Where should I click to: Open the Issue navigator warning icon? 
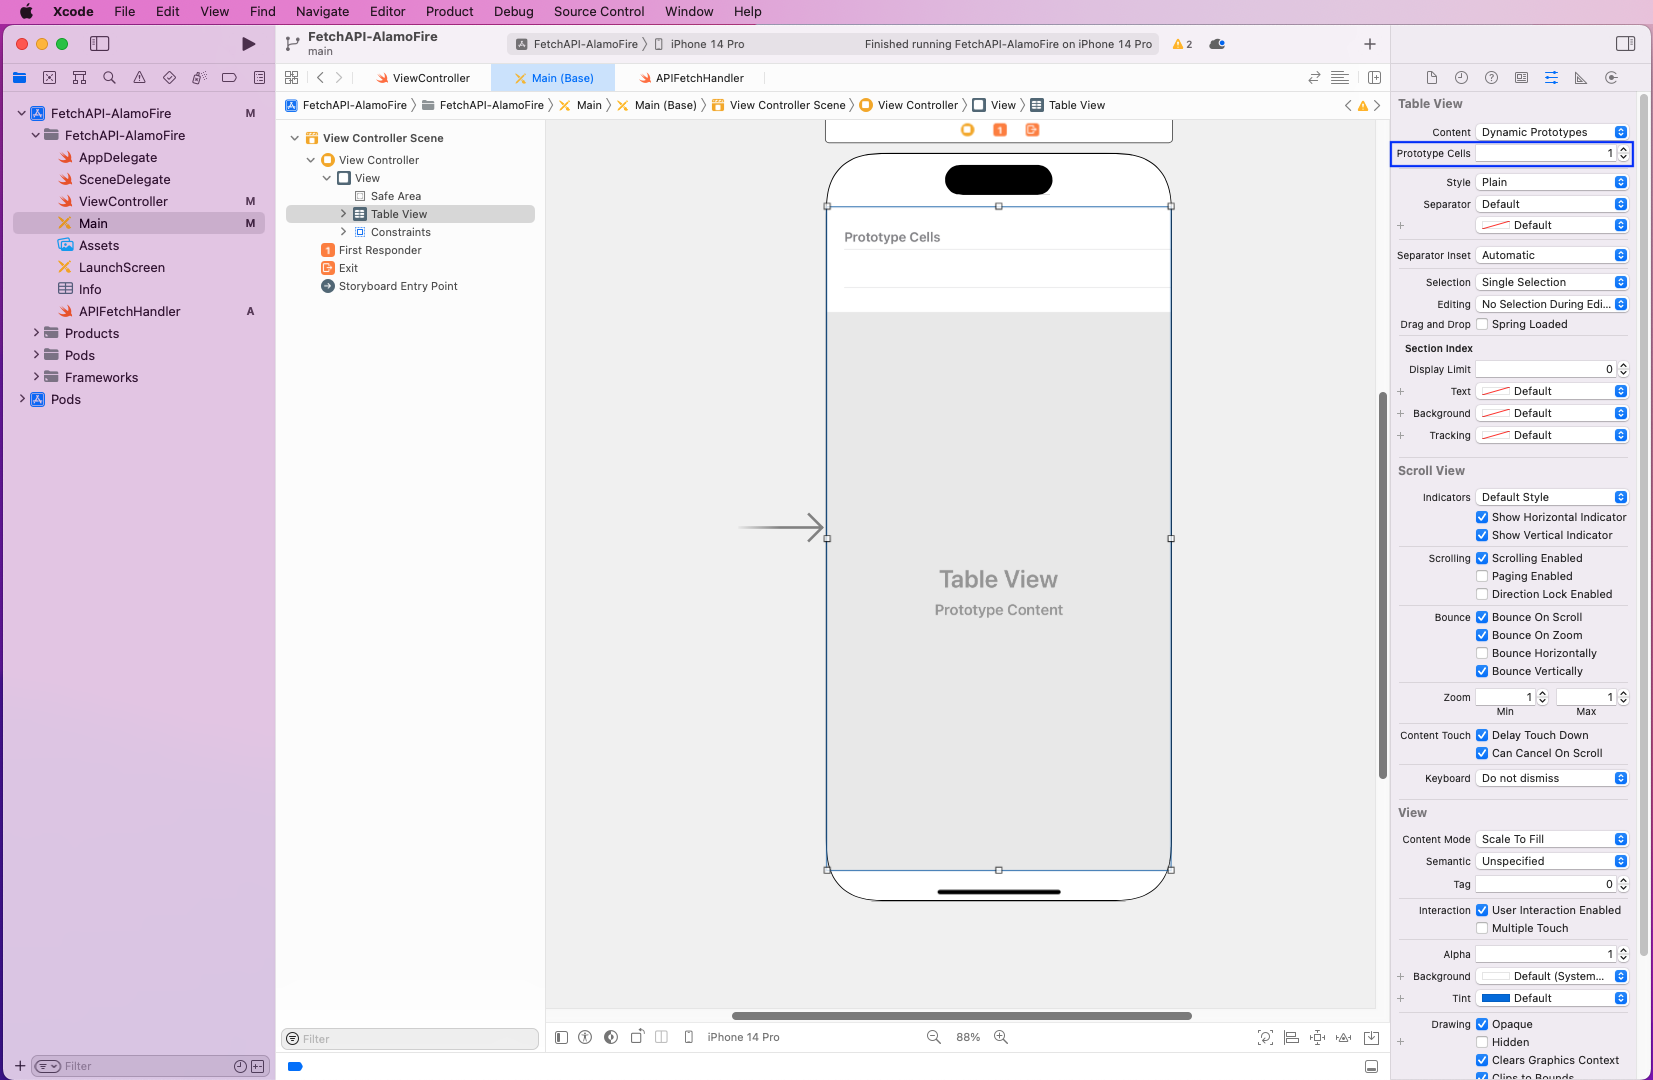pos(140,78)
